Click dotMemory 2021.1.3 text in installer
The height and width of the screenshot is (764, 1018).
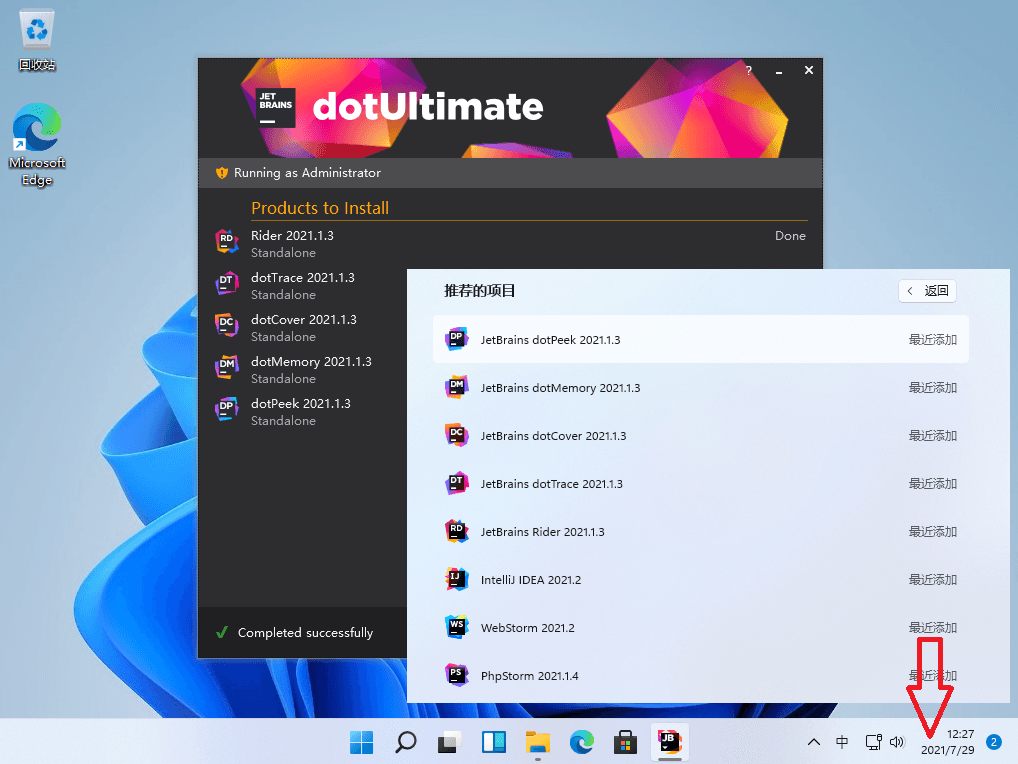(311, 362)
